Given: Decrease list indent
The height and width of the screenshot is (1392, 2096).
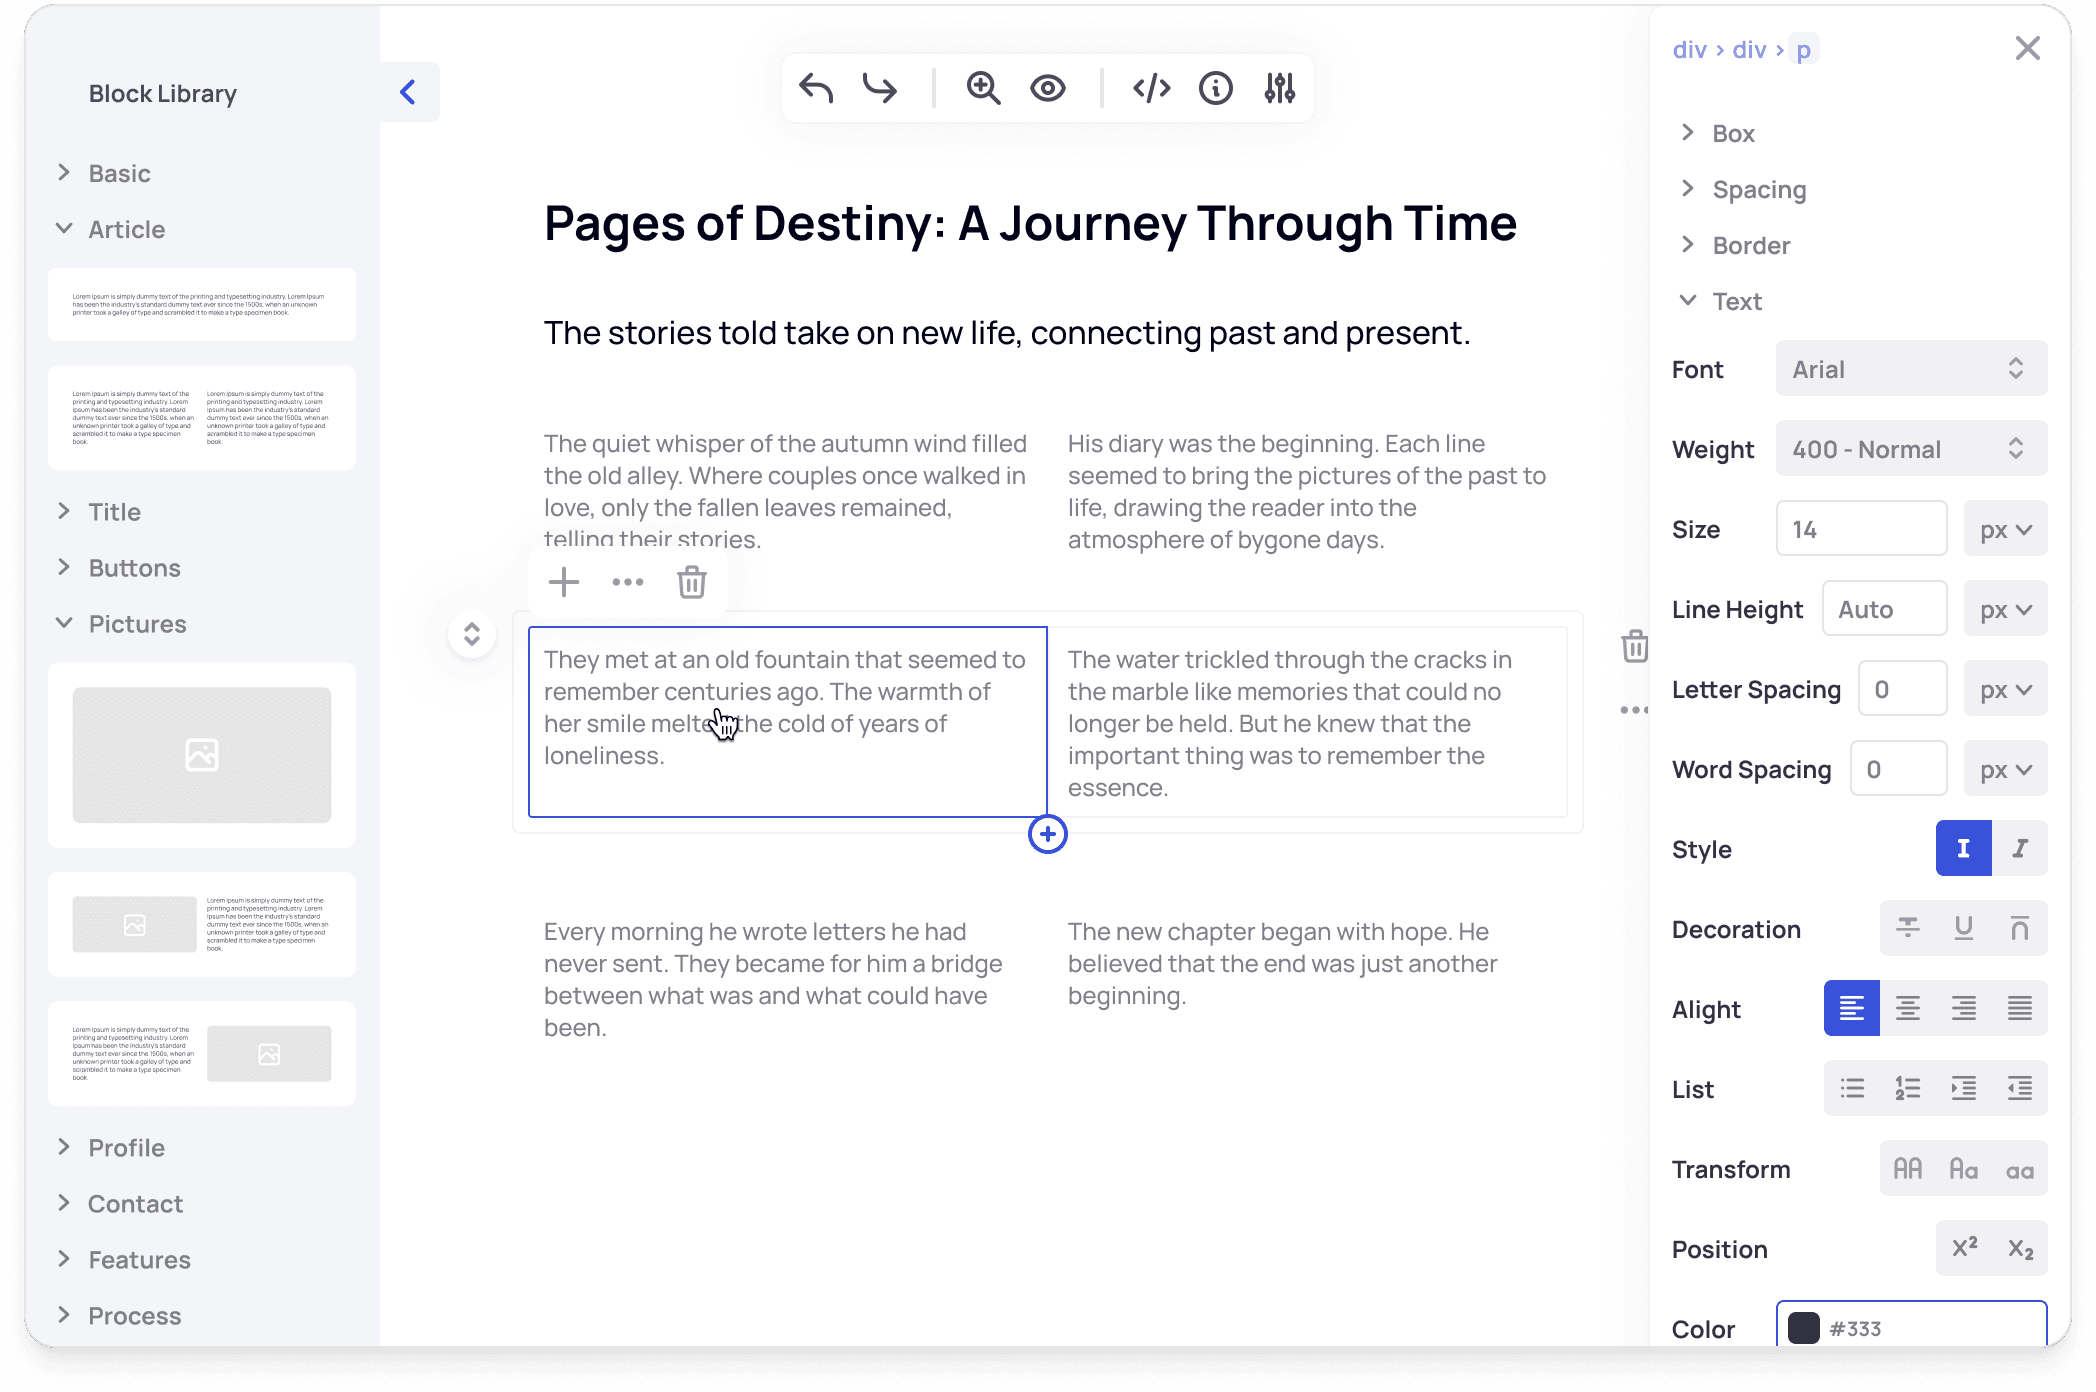Looking at the screenshot, I should point(2020,1088).
